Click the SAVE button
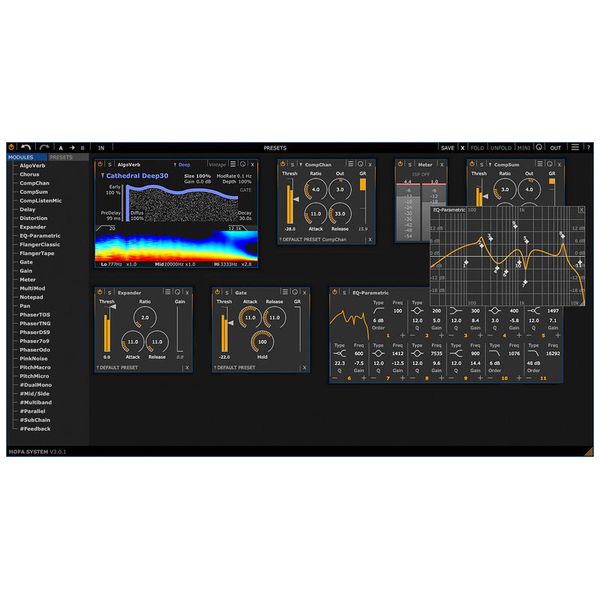 (447, 148)
